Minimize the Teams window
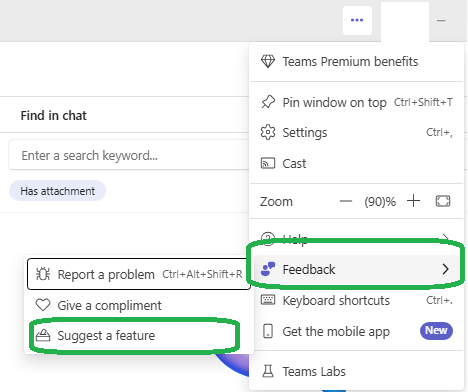 coord(441,21)
